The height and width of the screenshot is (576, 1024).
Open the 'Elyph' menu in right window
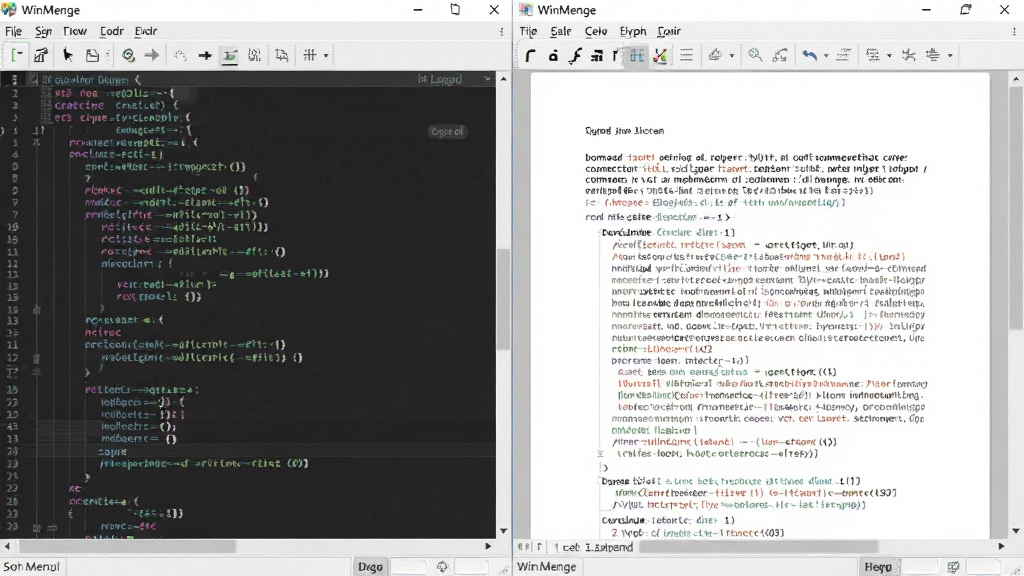(633, 31)
